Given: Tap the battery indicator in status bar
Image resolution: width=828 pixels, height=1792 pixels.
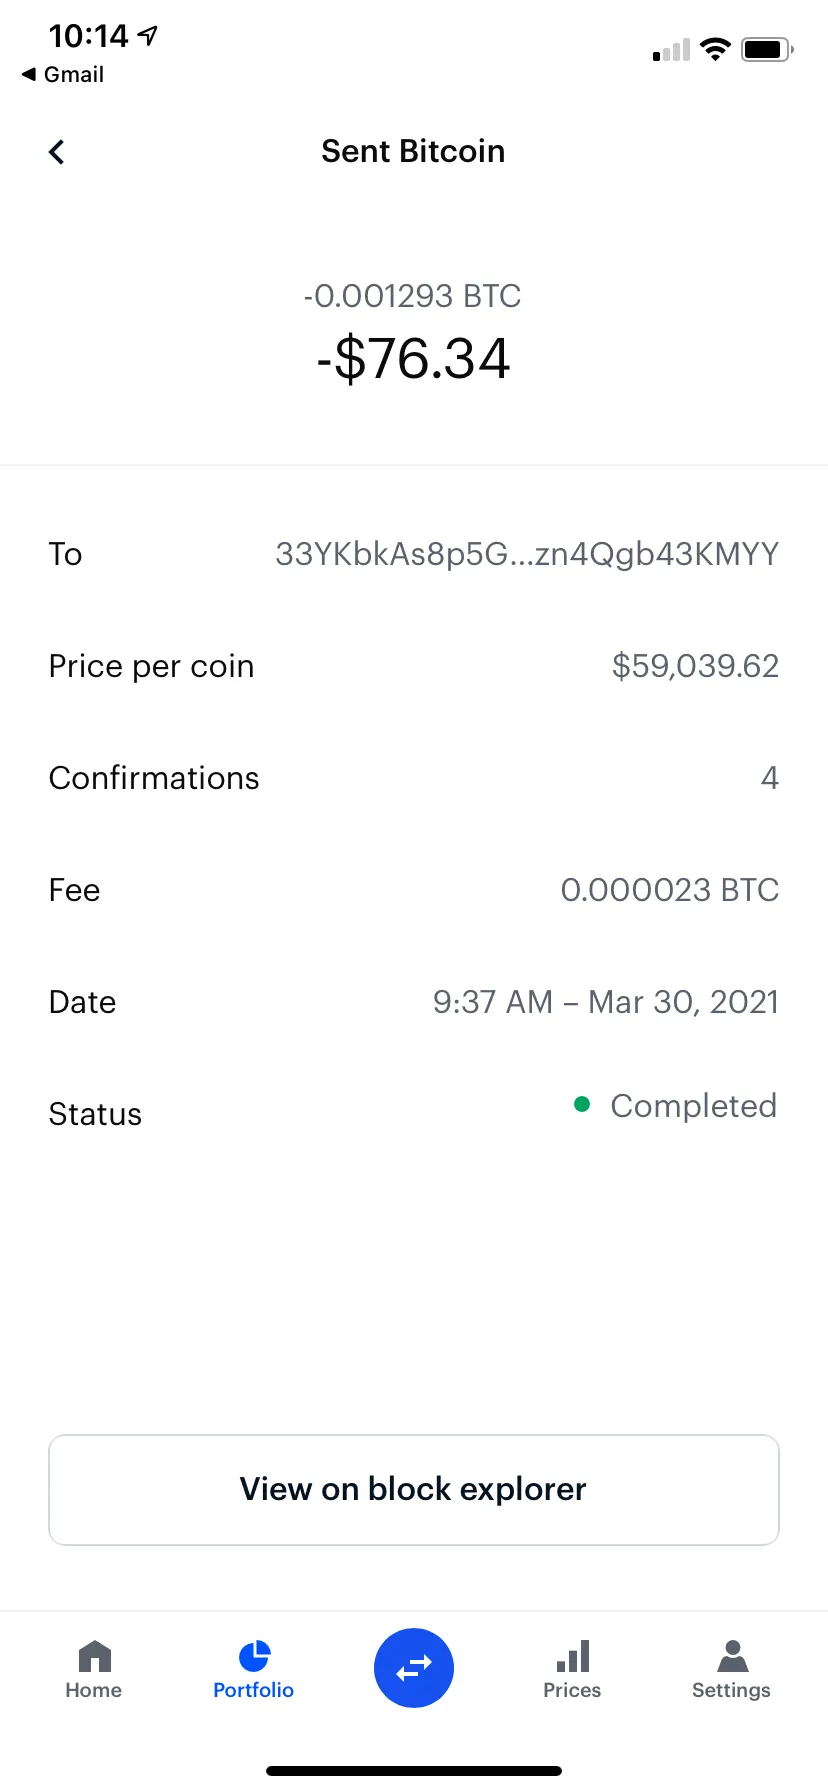Looking at the screenshot, I should tap(766, 49).
